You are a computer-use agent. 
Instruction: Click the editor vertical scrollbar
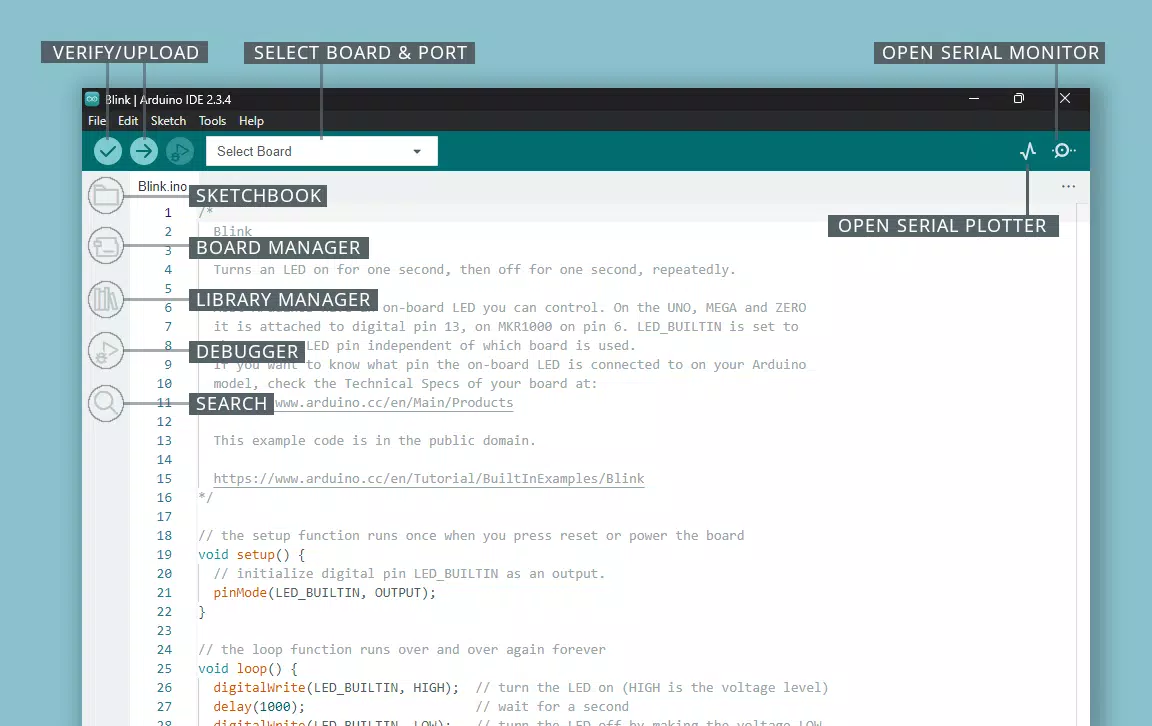point(1082,463)
